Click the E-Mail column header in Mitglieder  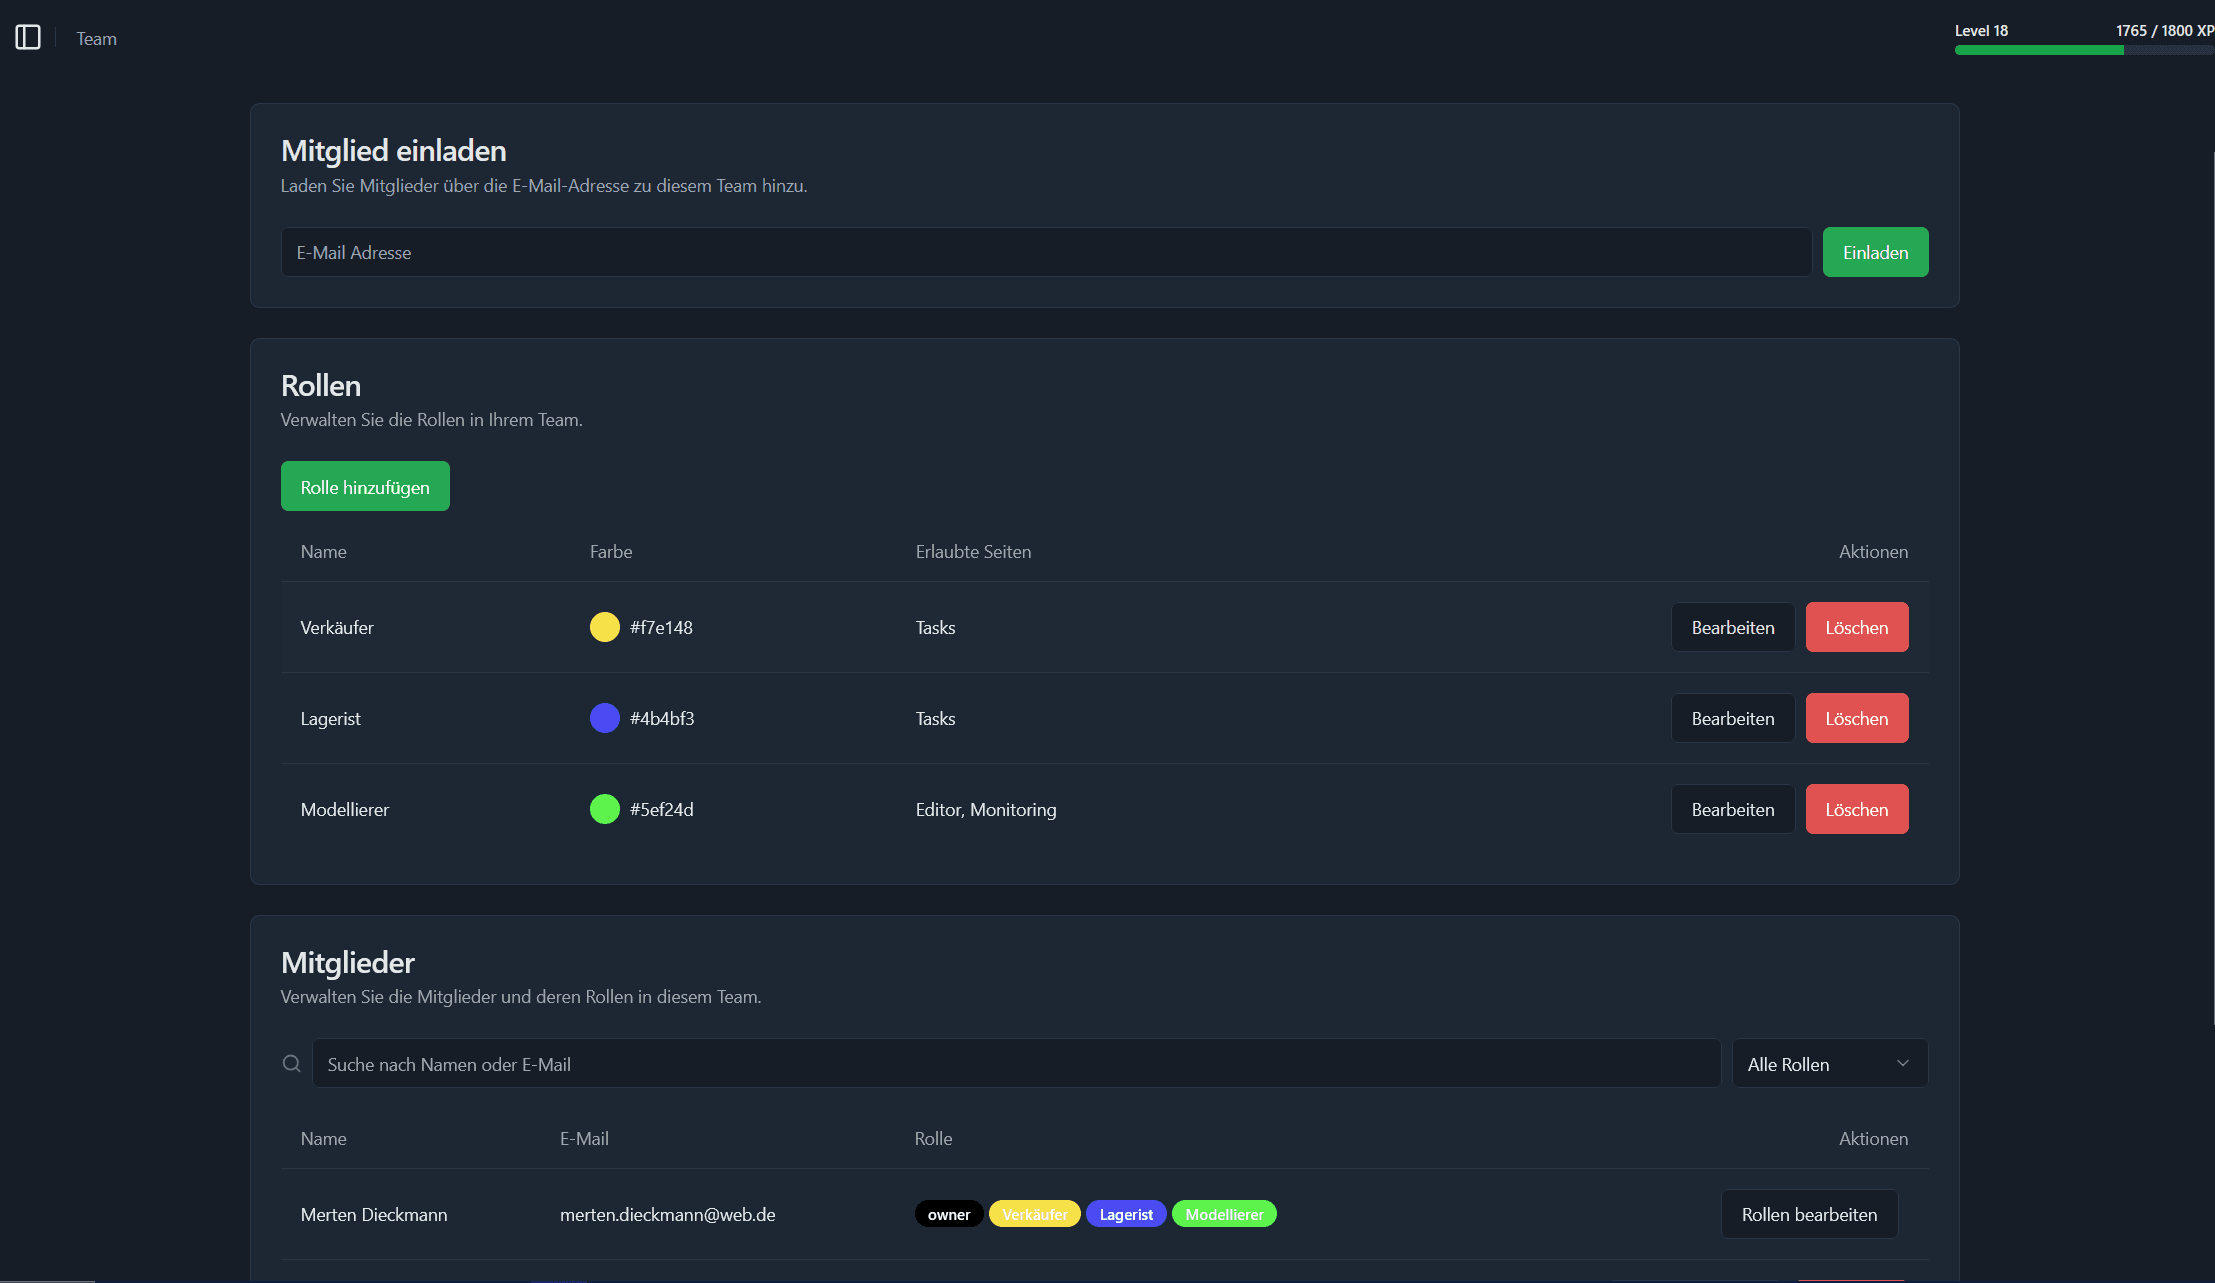[584, 1139]
